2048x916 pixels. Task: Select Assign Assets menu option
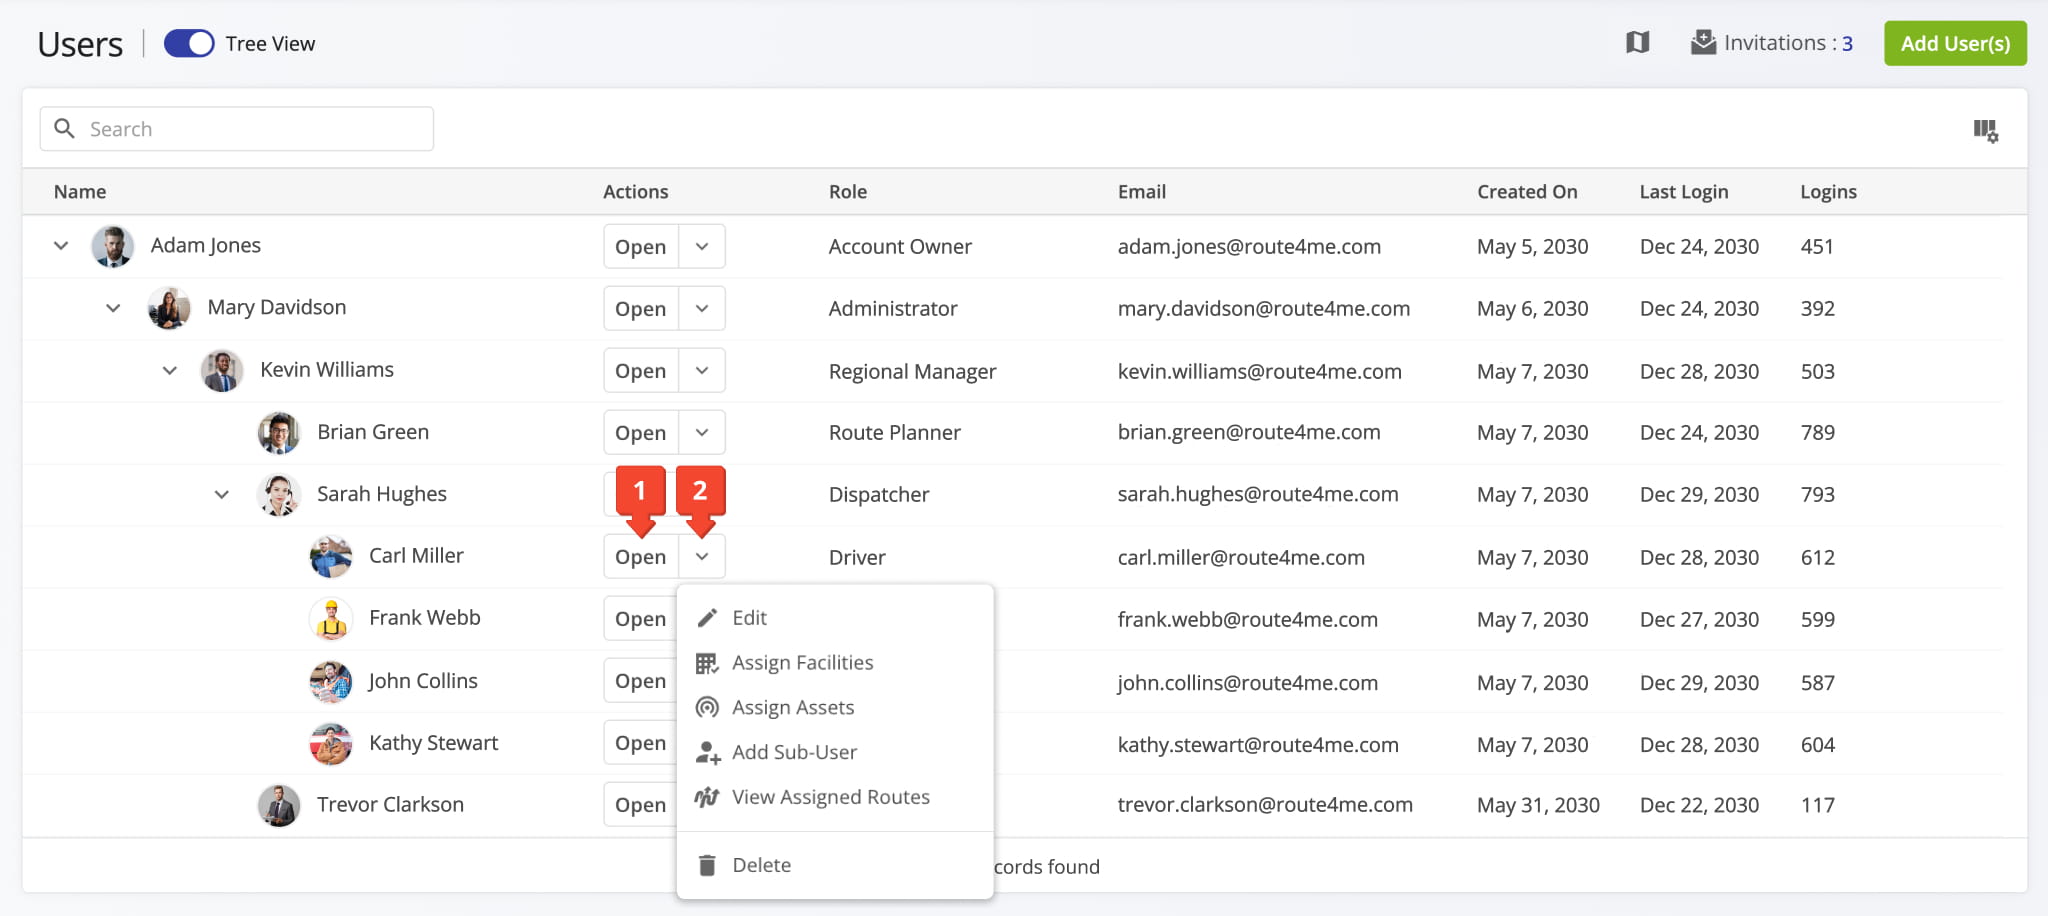click(x=835, y=707)
